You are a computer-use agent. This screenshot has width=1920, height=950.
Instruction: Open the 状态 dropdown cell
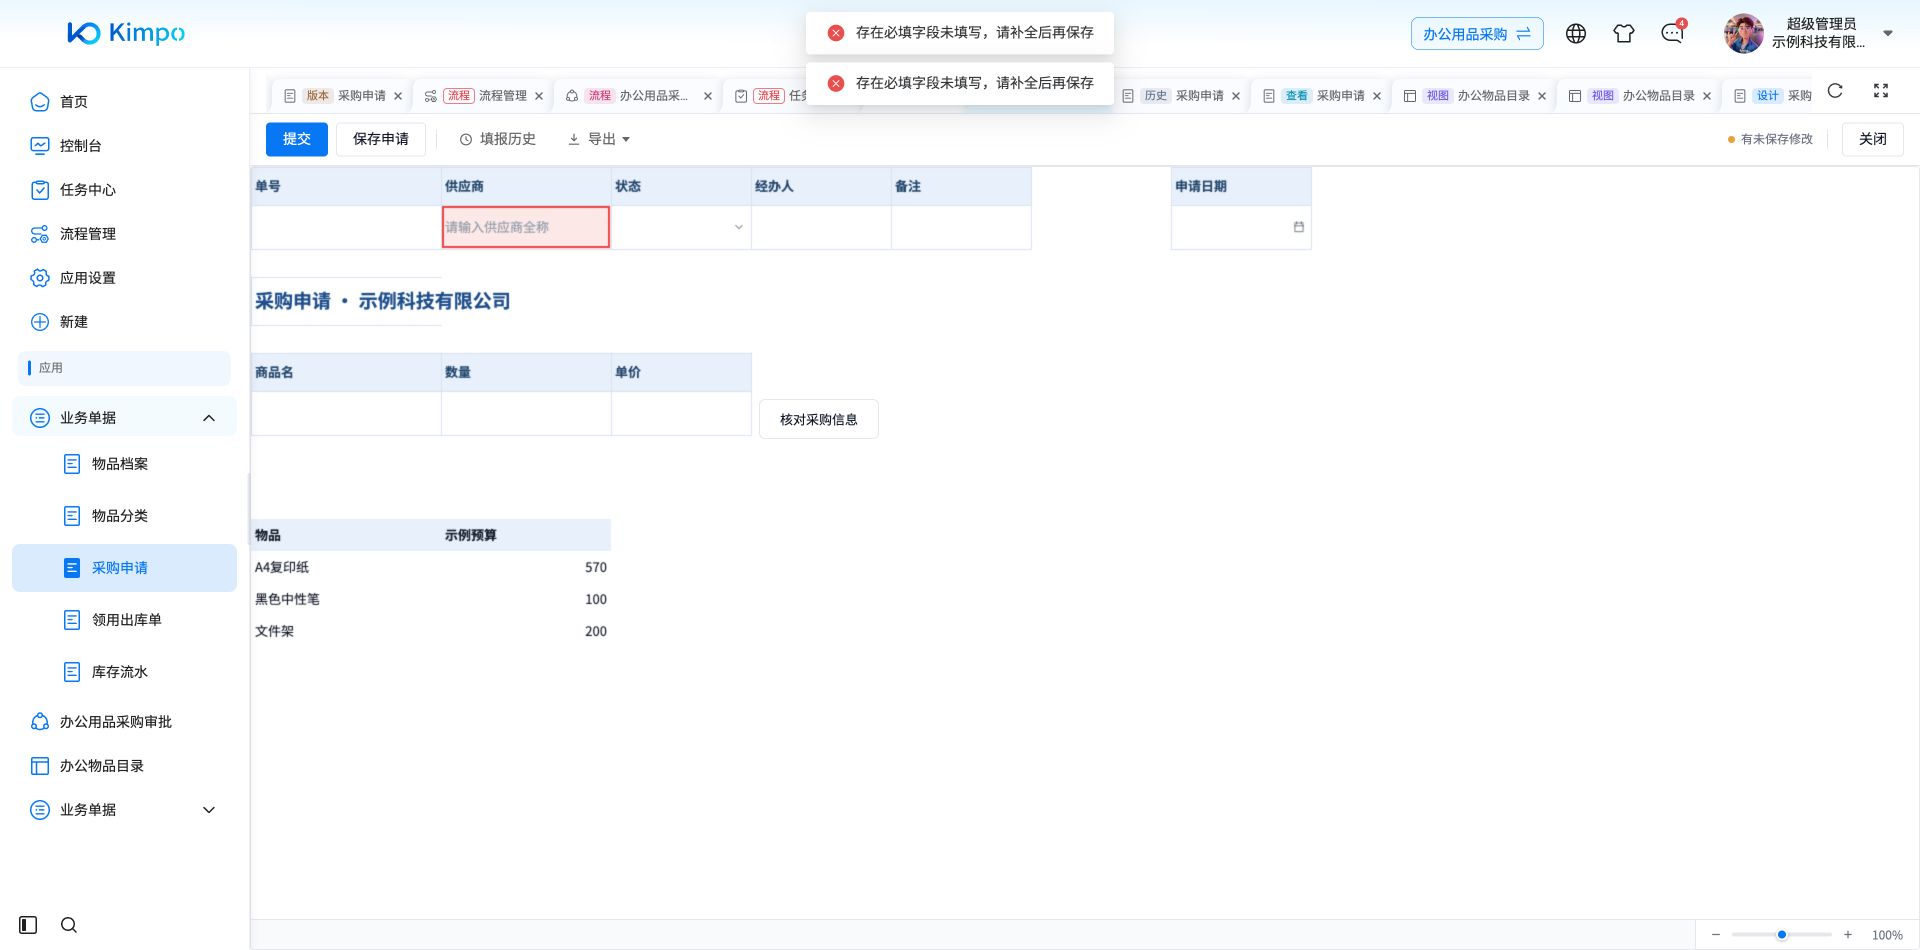681,227
